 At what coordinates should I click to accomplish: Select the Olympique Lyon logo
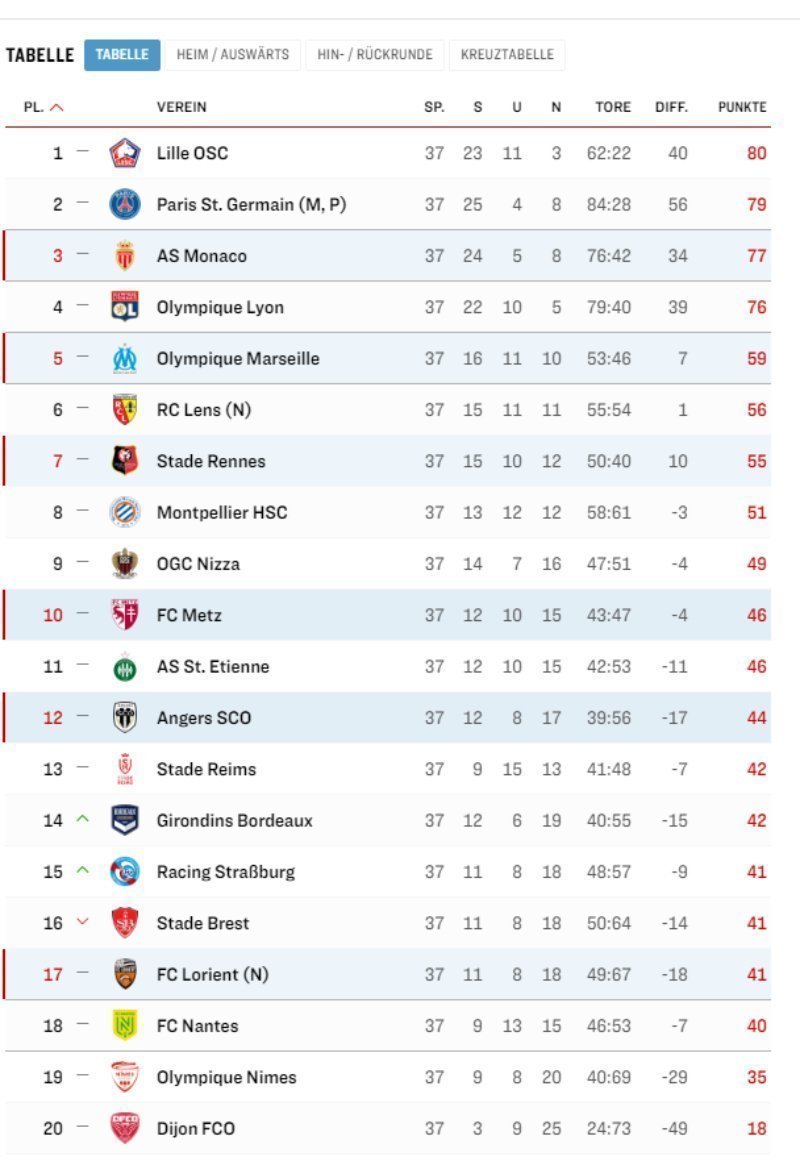pyautogui.click(x=124, y=307)
